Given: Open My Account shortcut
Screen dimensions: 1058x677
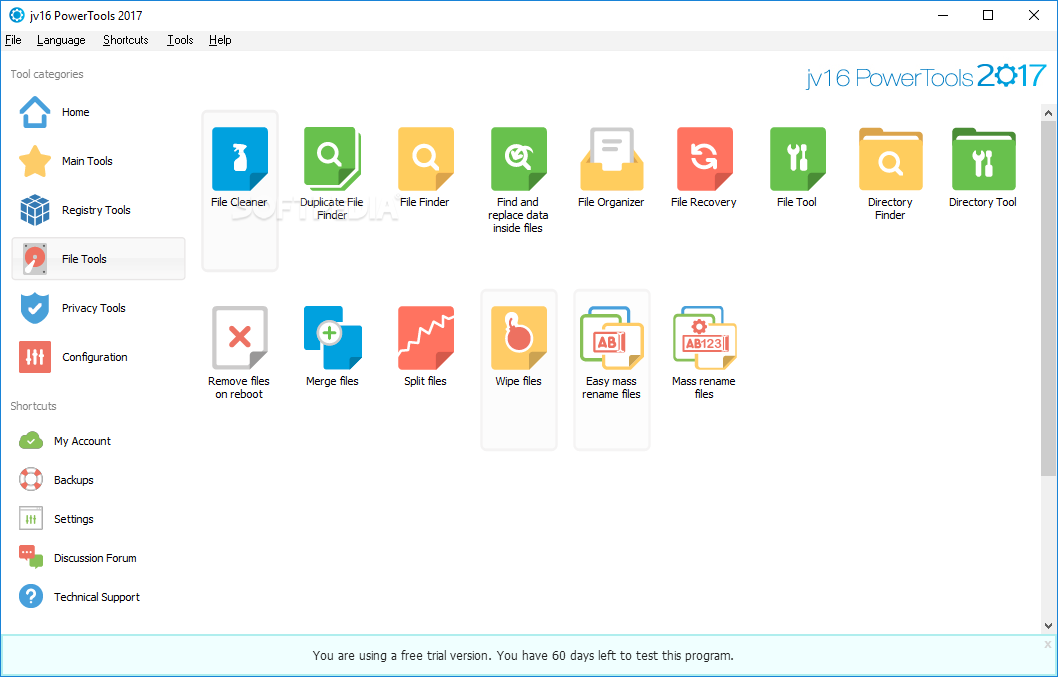Looking at the screenshot, I should coord(65,441).
